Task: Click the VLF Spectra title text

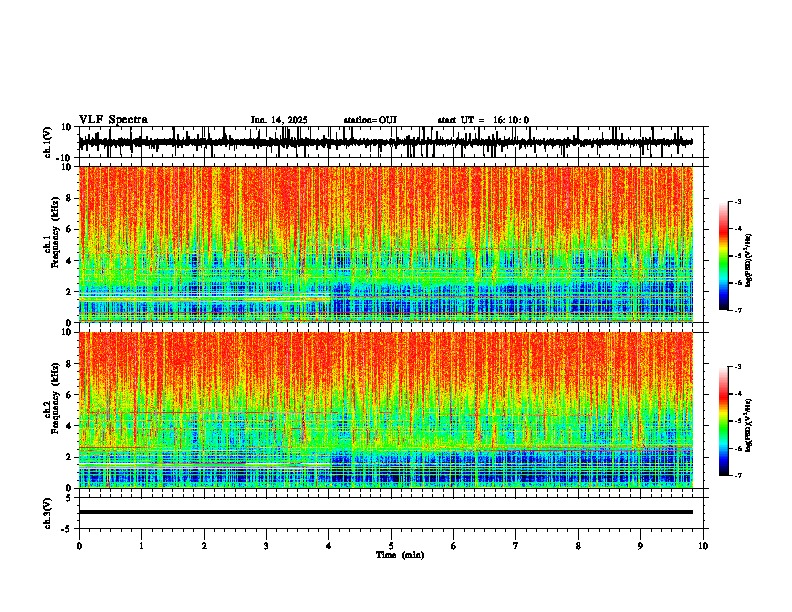Action: (113, 120)
